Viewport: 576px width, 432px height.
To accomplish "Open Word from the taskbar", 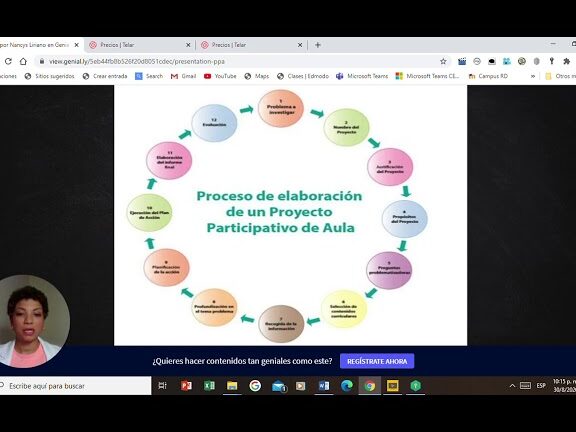I will pyautogui.click(x=324, y=386).
